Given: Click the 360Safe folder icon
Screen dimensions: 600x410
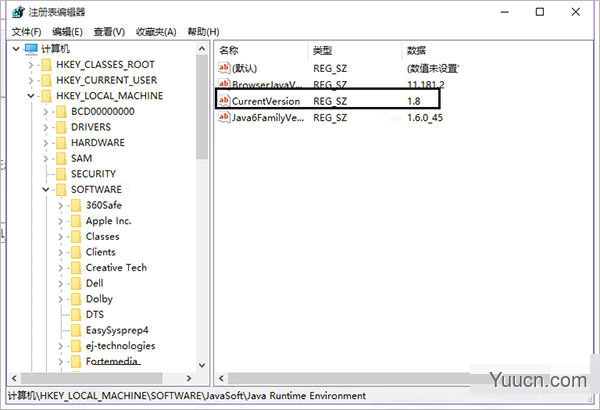Looking at the screenshot, I should 76,206.
